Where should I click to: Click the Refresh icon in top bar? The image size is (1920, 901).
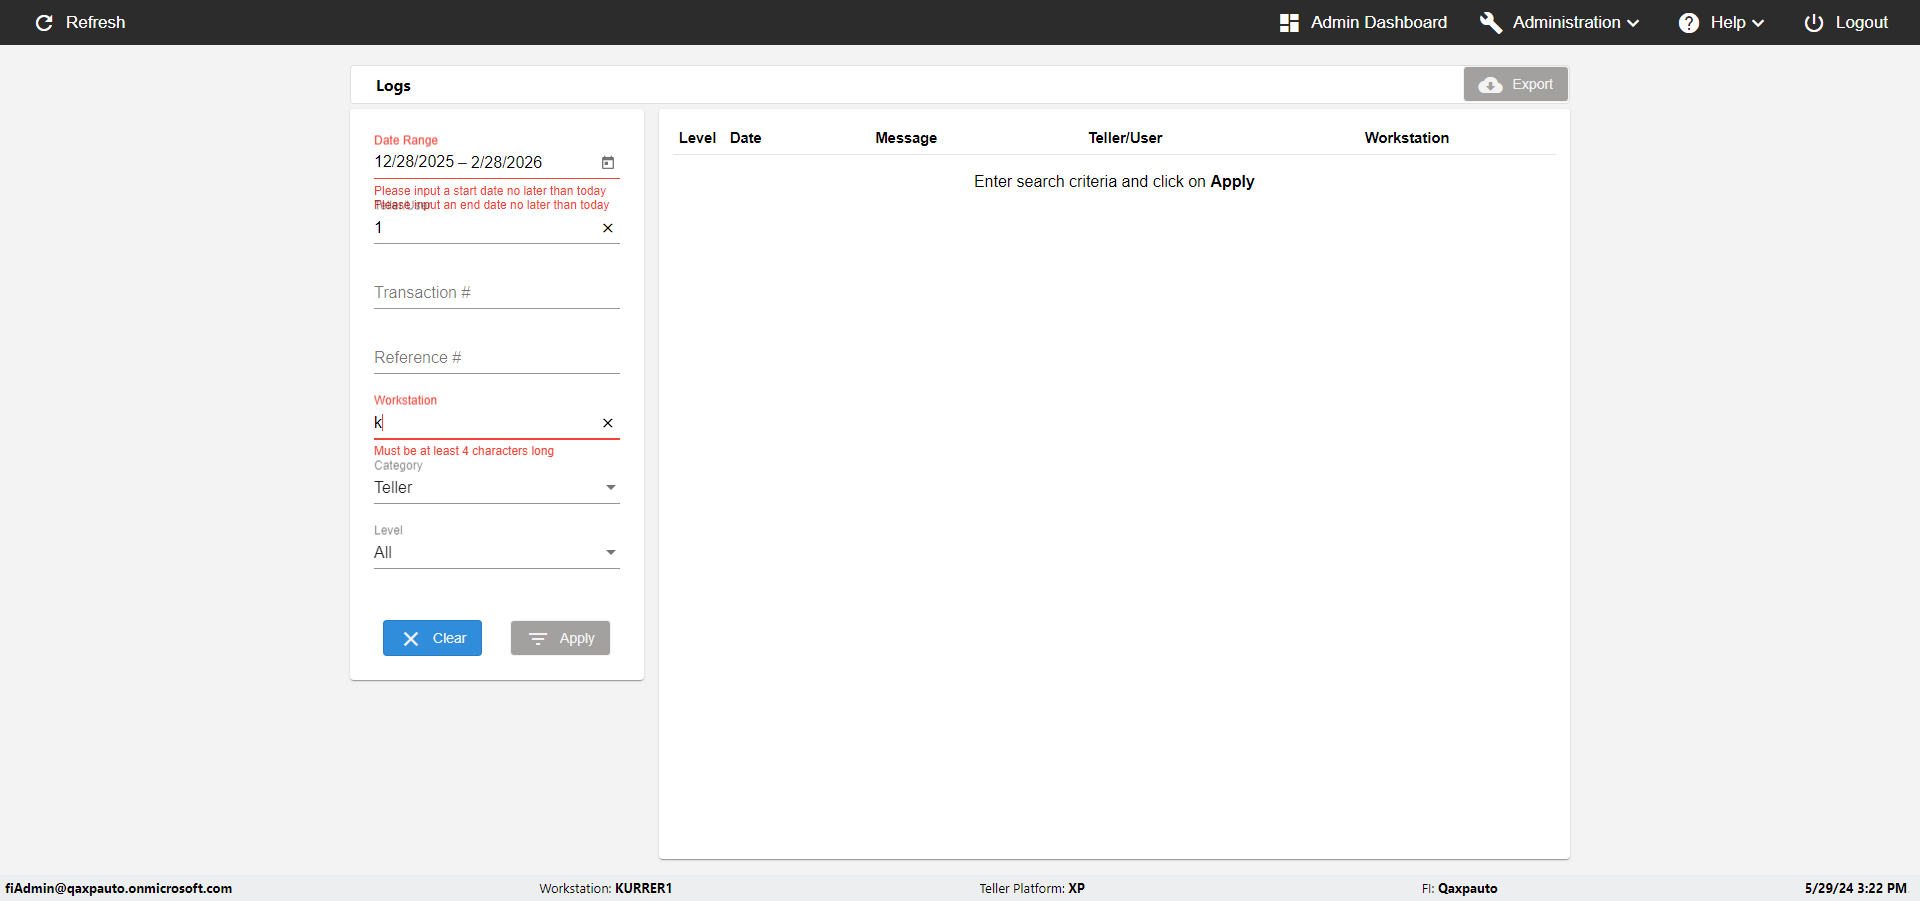pyautogui.click(x=44, y=22)
